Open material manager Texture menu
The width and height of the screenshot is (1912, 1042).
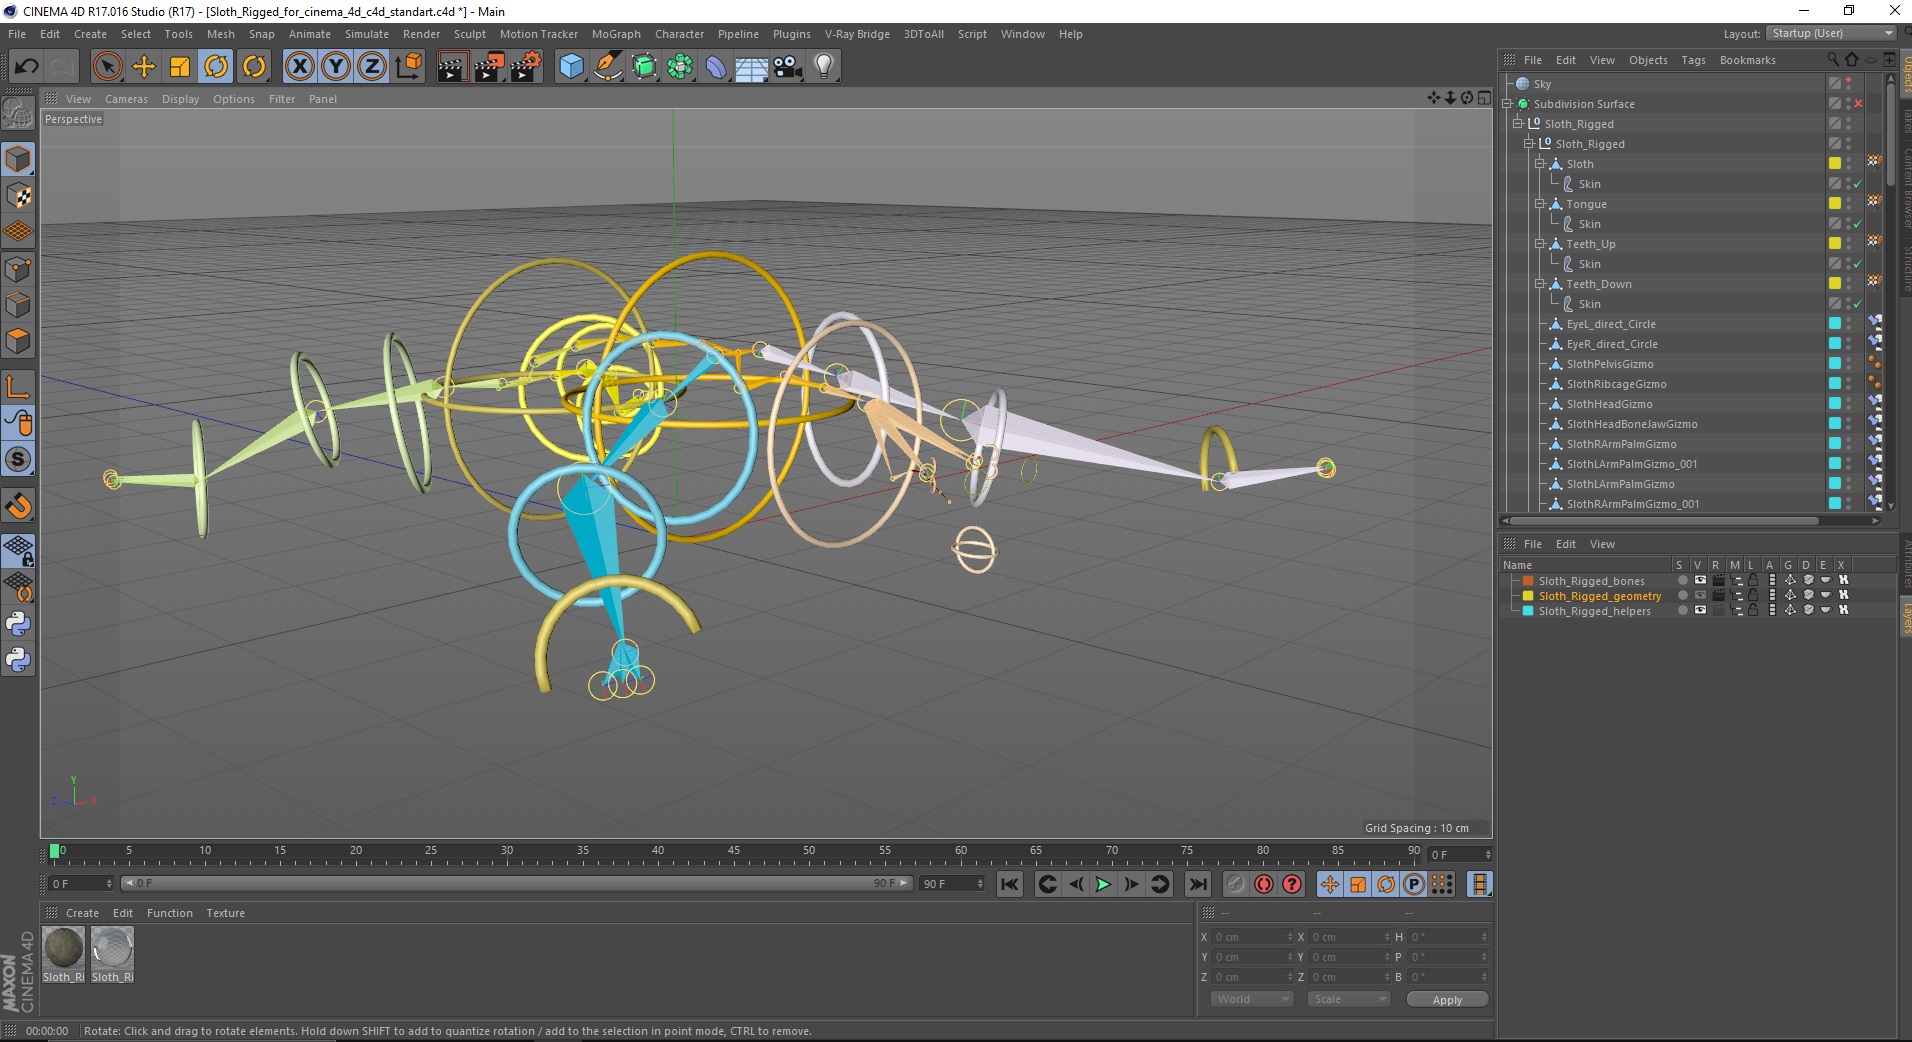click(x=225, y=913)
